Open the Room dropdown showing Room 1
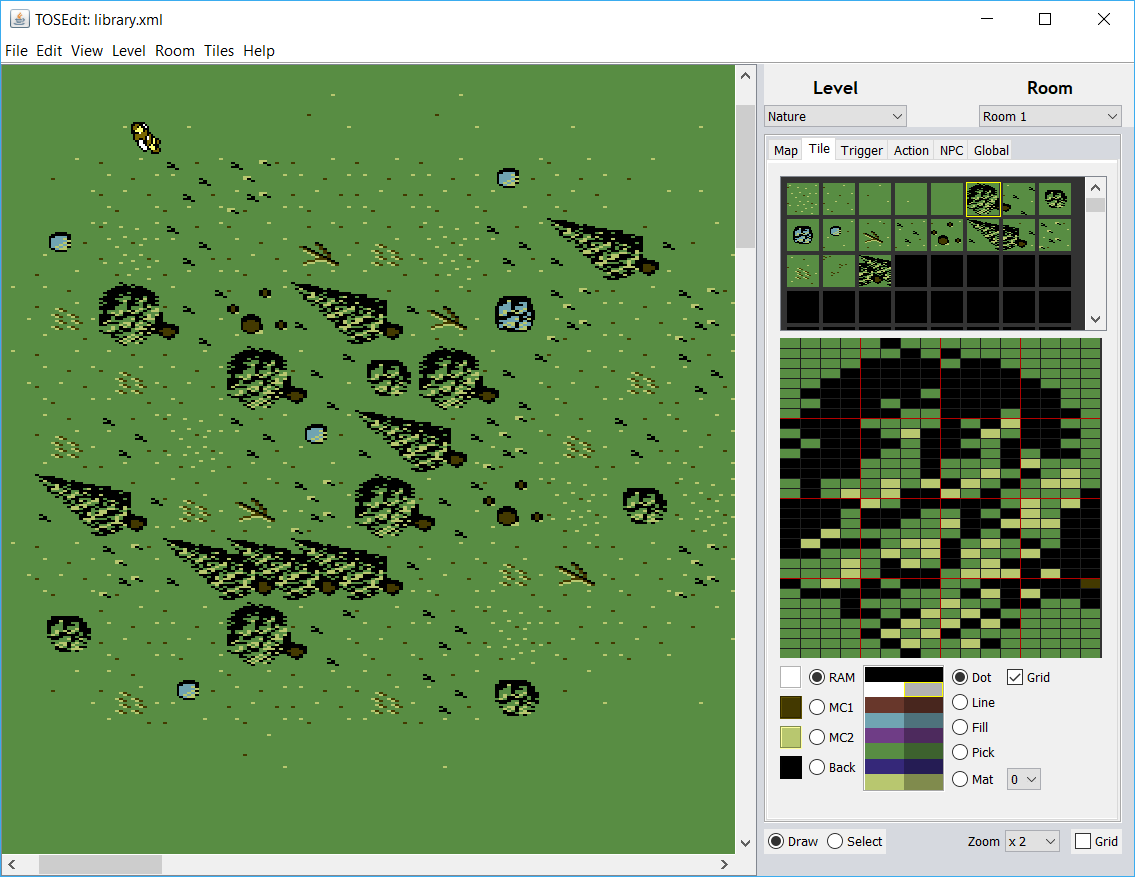 (1050, 116)
